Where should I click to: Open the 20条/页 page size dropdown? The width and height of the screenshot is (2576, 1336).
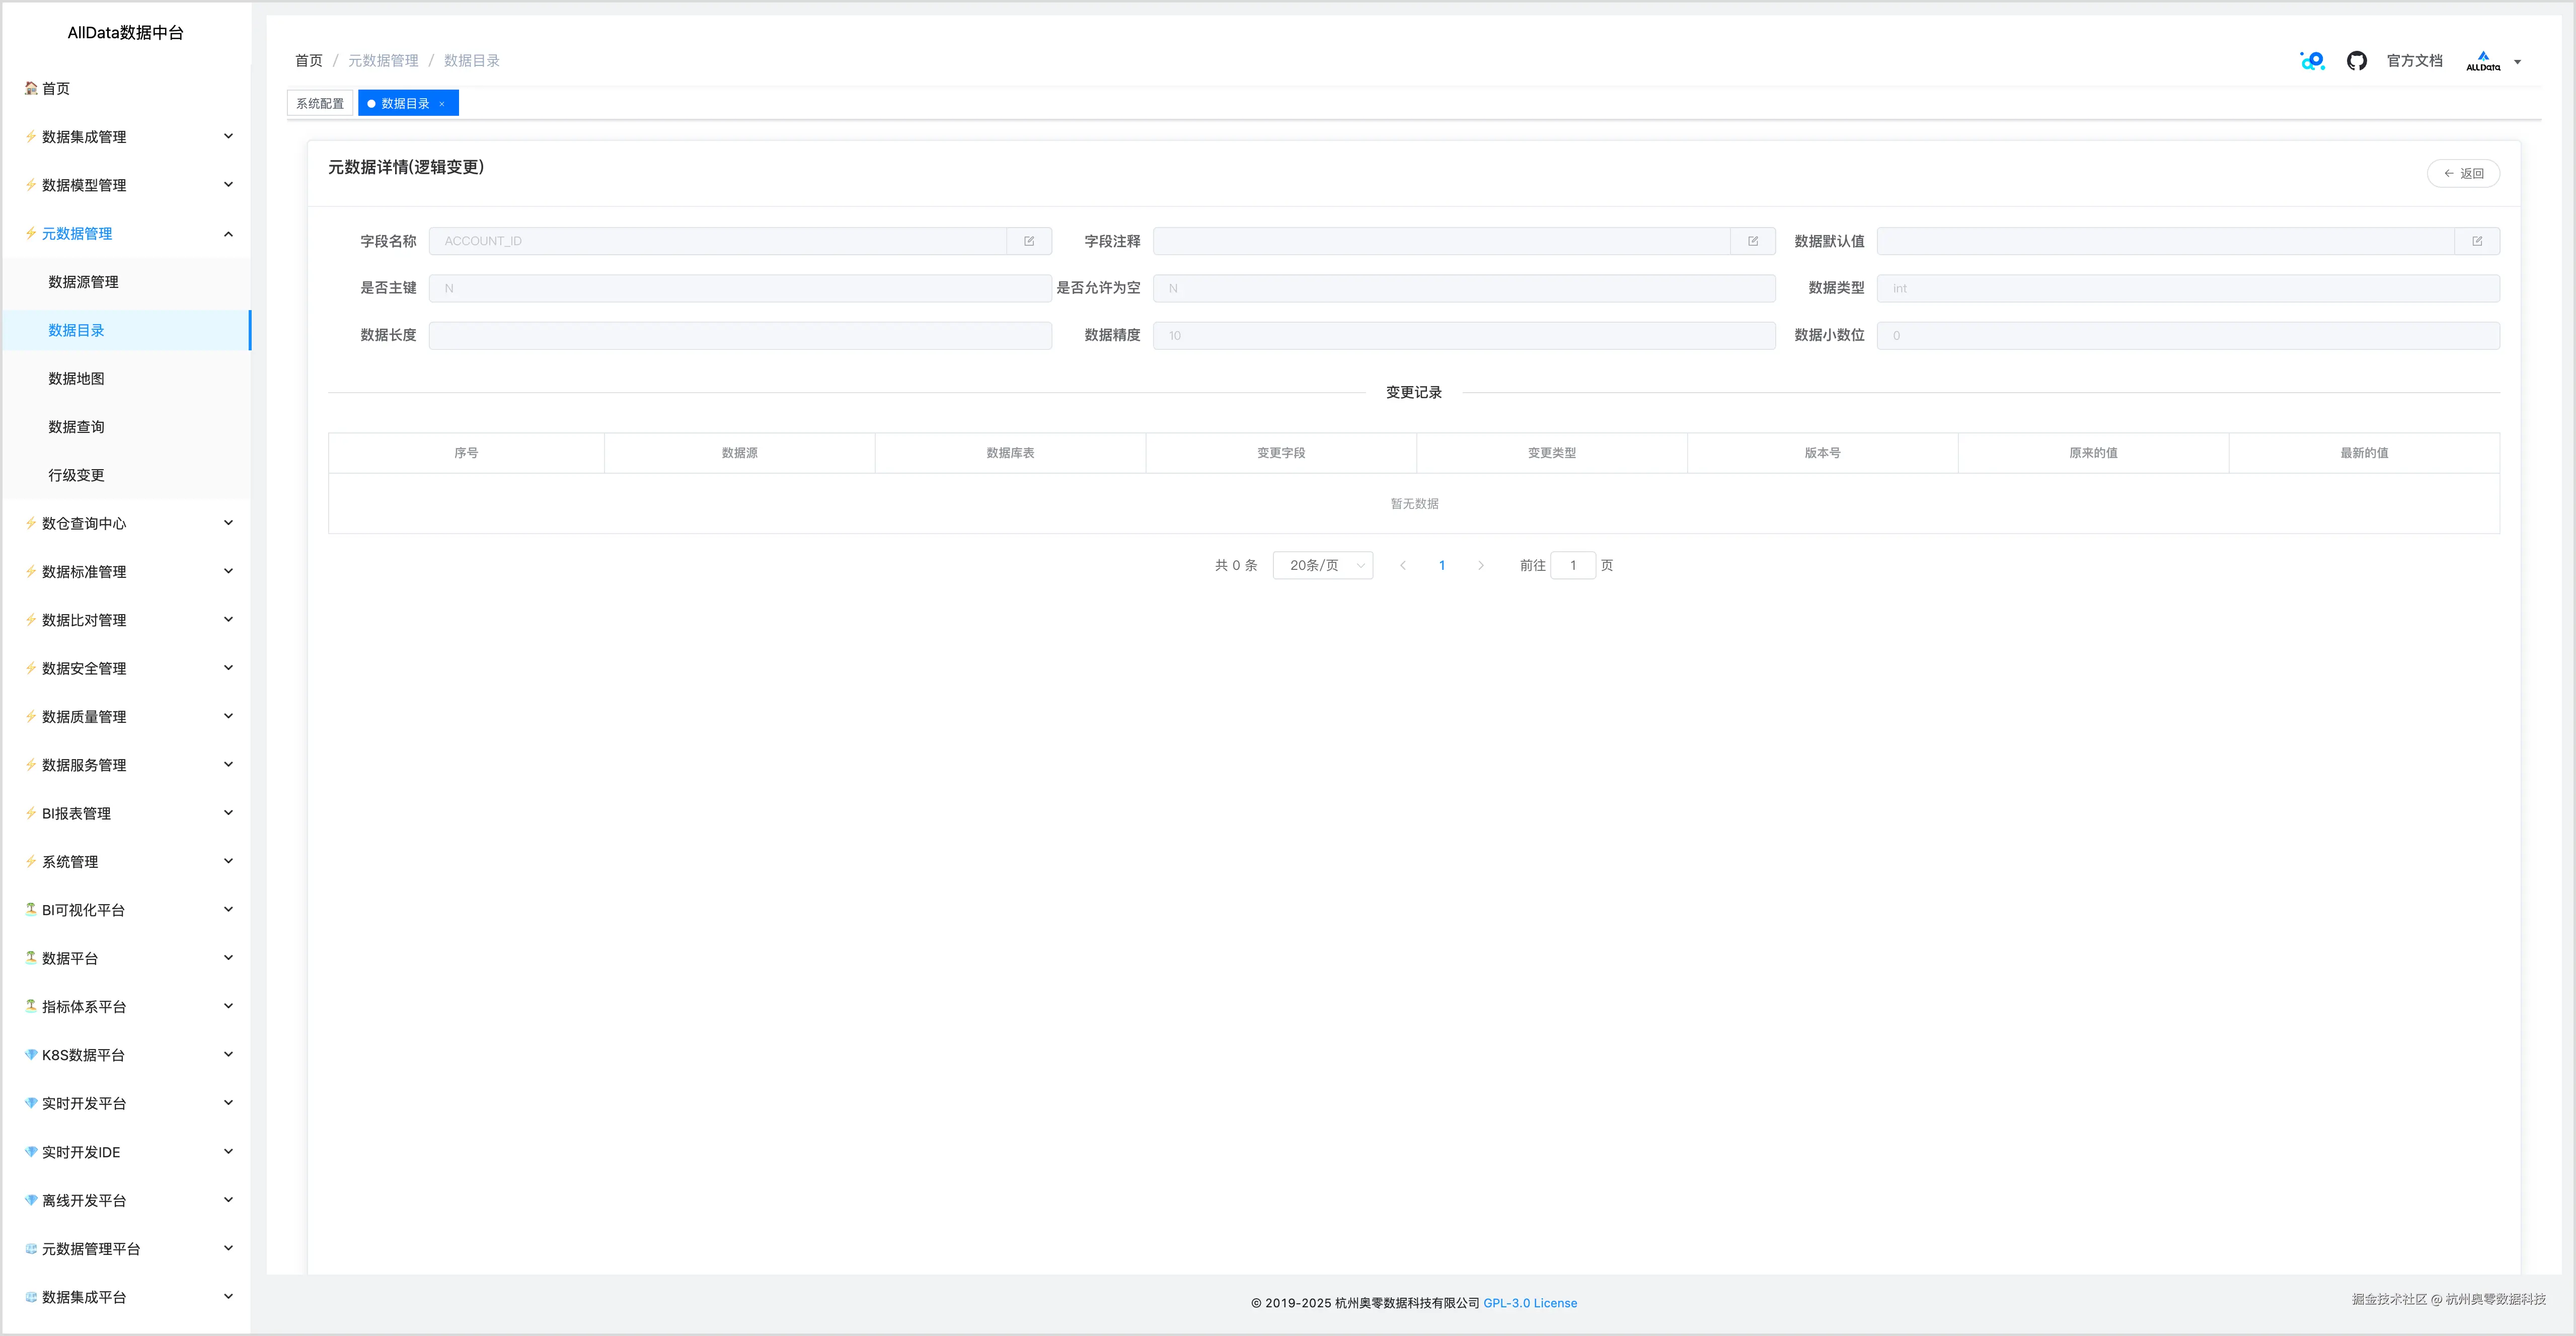(1323, 566)
